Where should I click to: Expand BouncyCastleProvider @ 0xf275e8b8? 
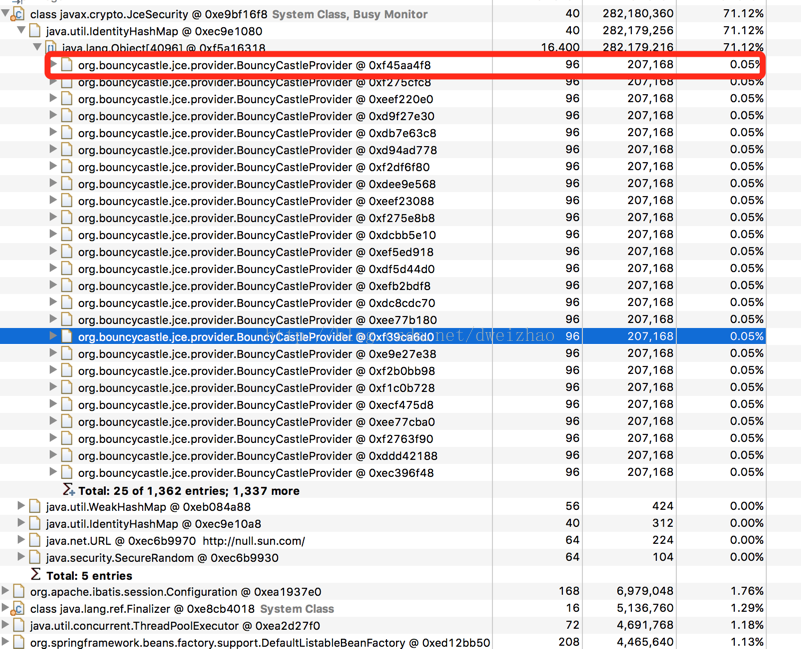pos(53,217)
